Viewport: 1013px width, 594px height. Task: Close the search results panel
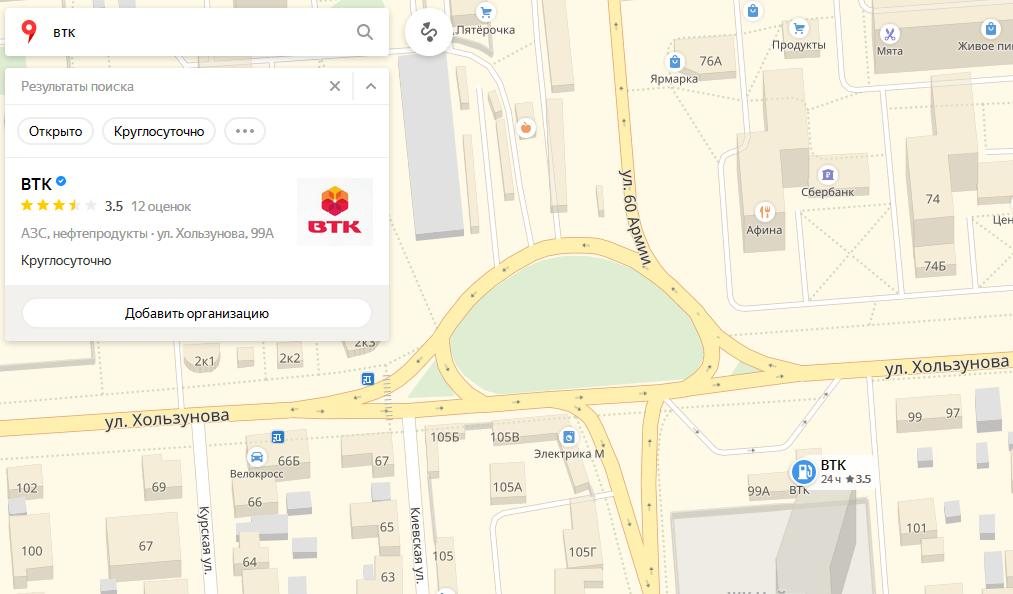[335, 86]
